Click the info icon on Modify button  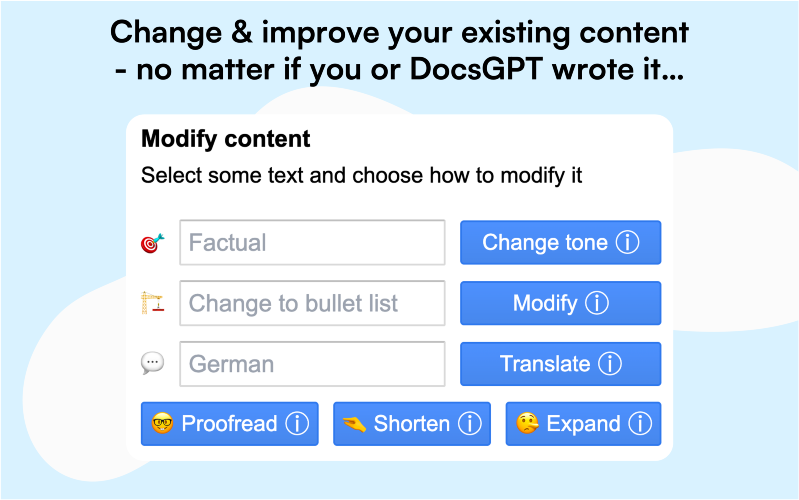[x=597, y=303]
